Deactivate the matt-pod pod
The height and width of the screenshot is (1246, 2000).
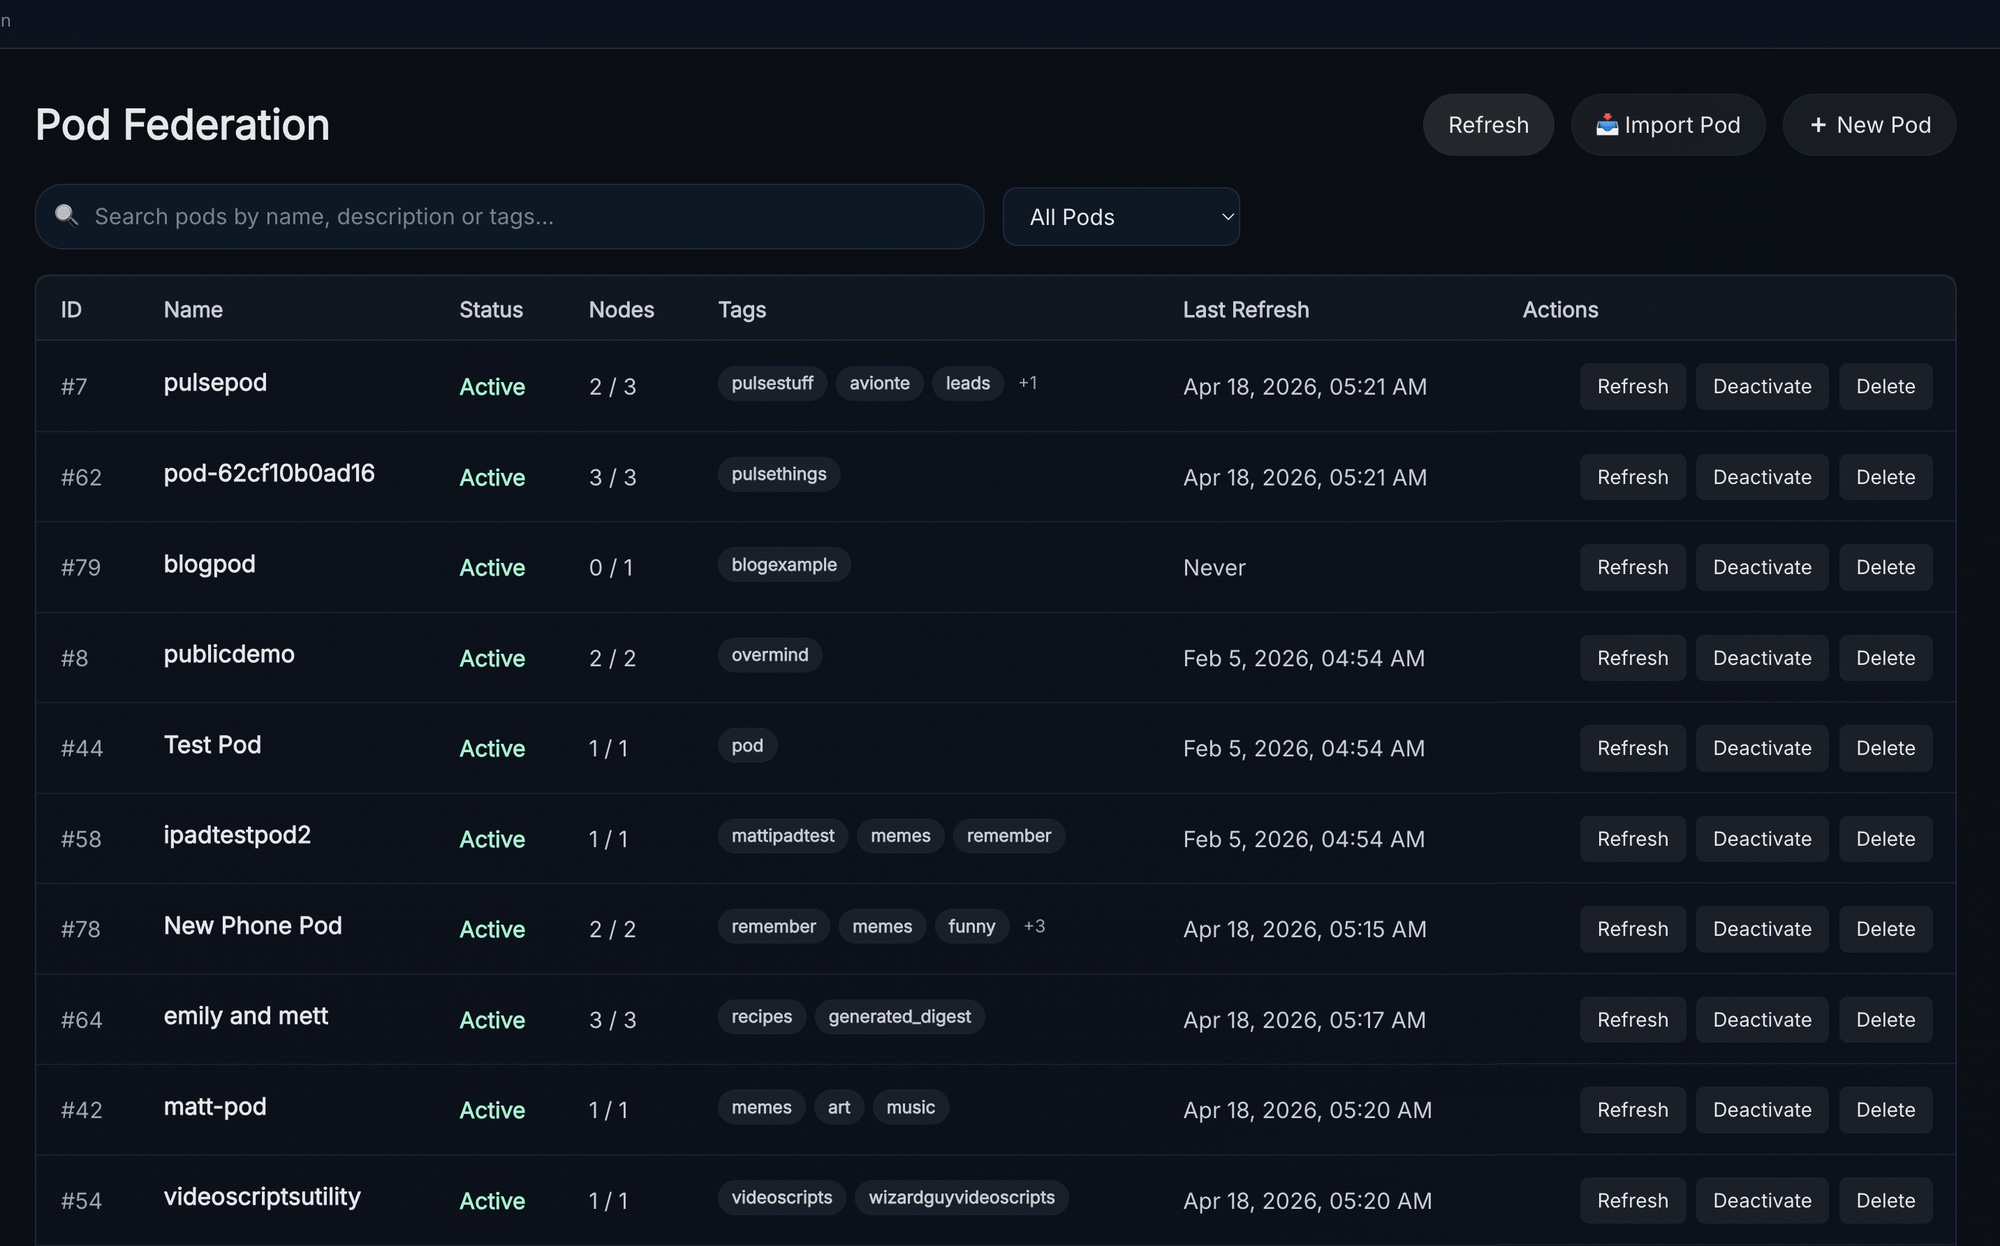coord(1762,1110)
